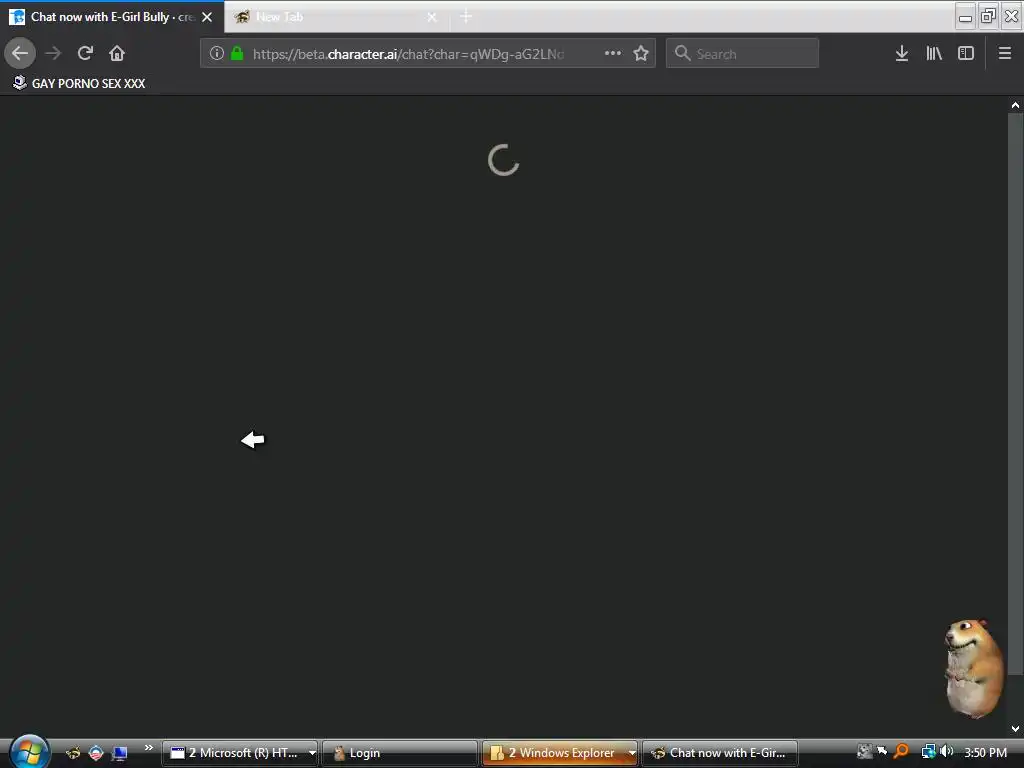Show site information for this page
1024x768 pixels.
[x=217, y=54]
